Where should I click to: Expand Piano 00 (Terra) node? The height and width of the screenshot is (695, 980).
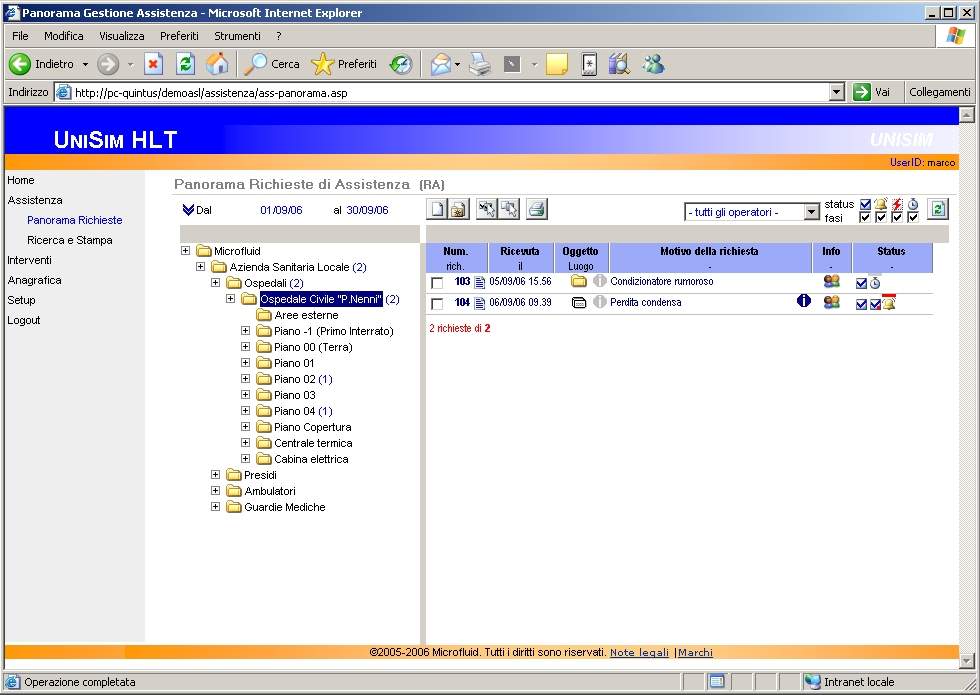[x=246, y=347]
